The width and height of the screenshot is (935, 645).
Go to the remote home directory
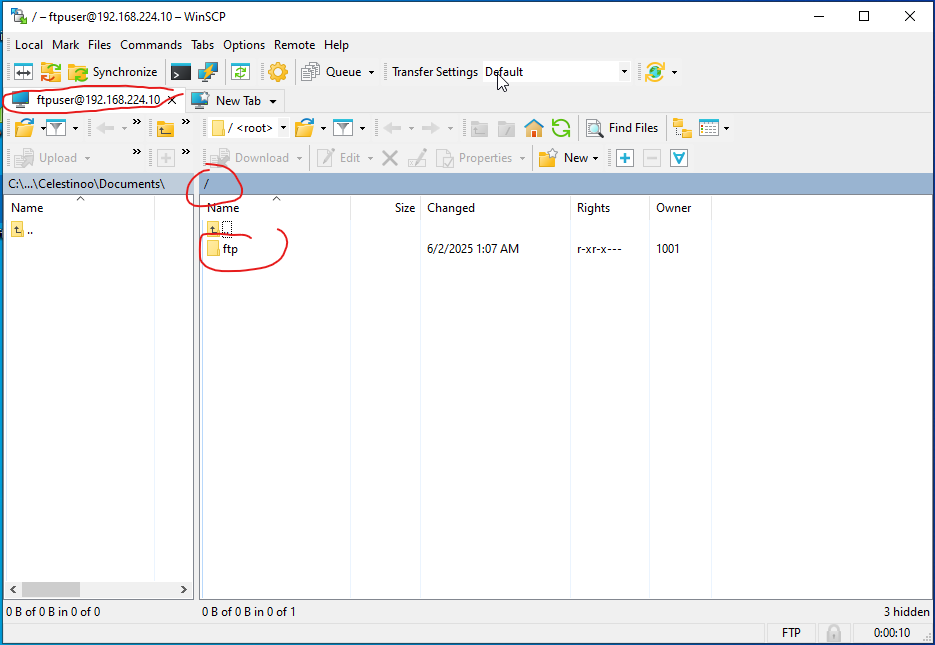click(534, 128)
